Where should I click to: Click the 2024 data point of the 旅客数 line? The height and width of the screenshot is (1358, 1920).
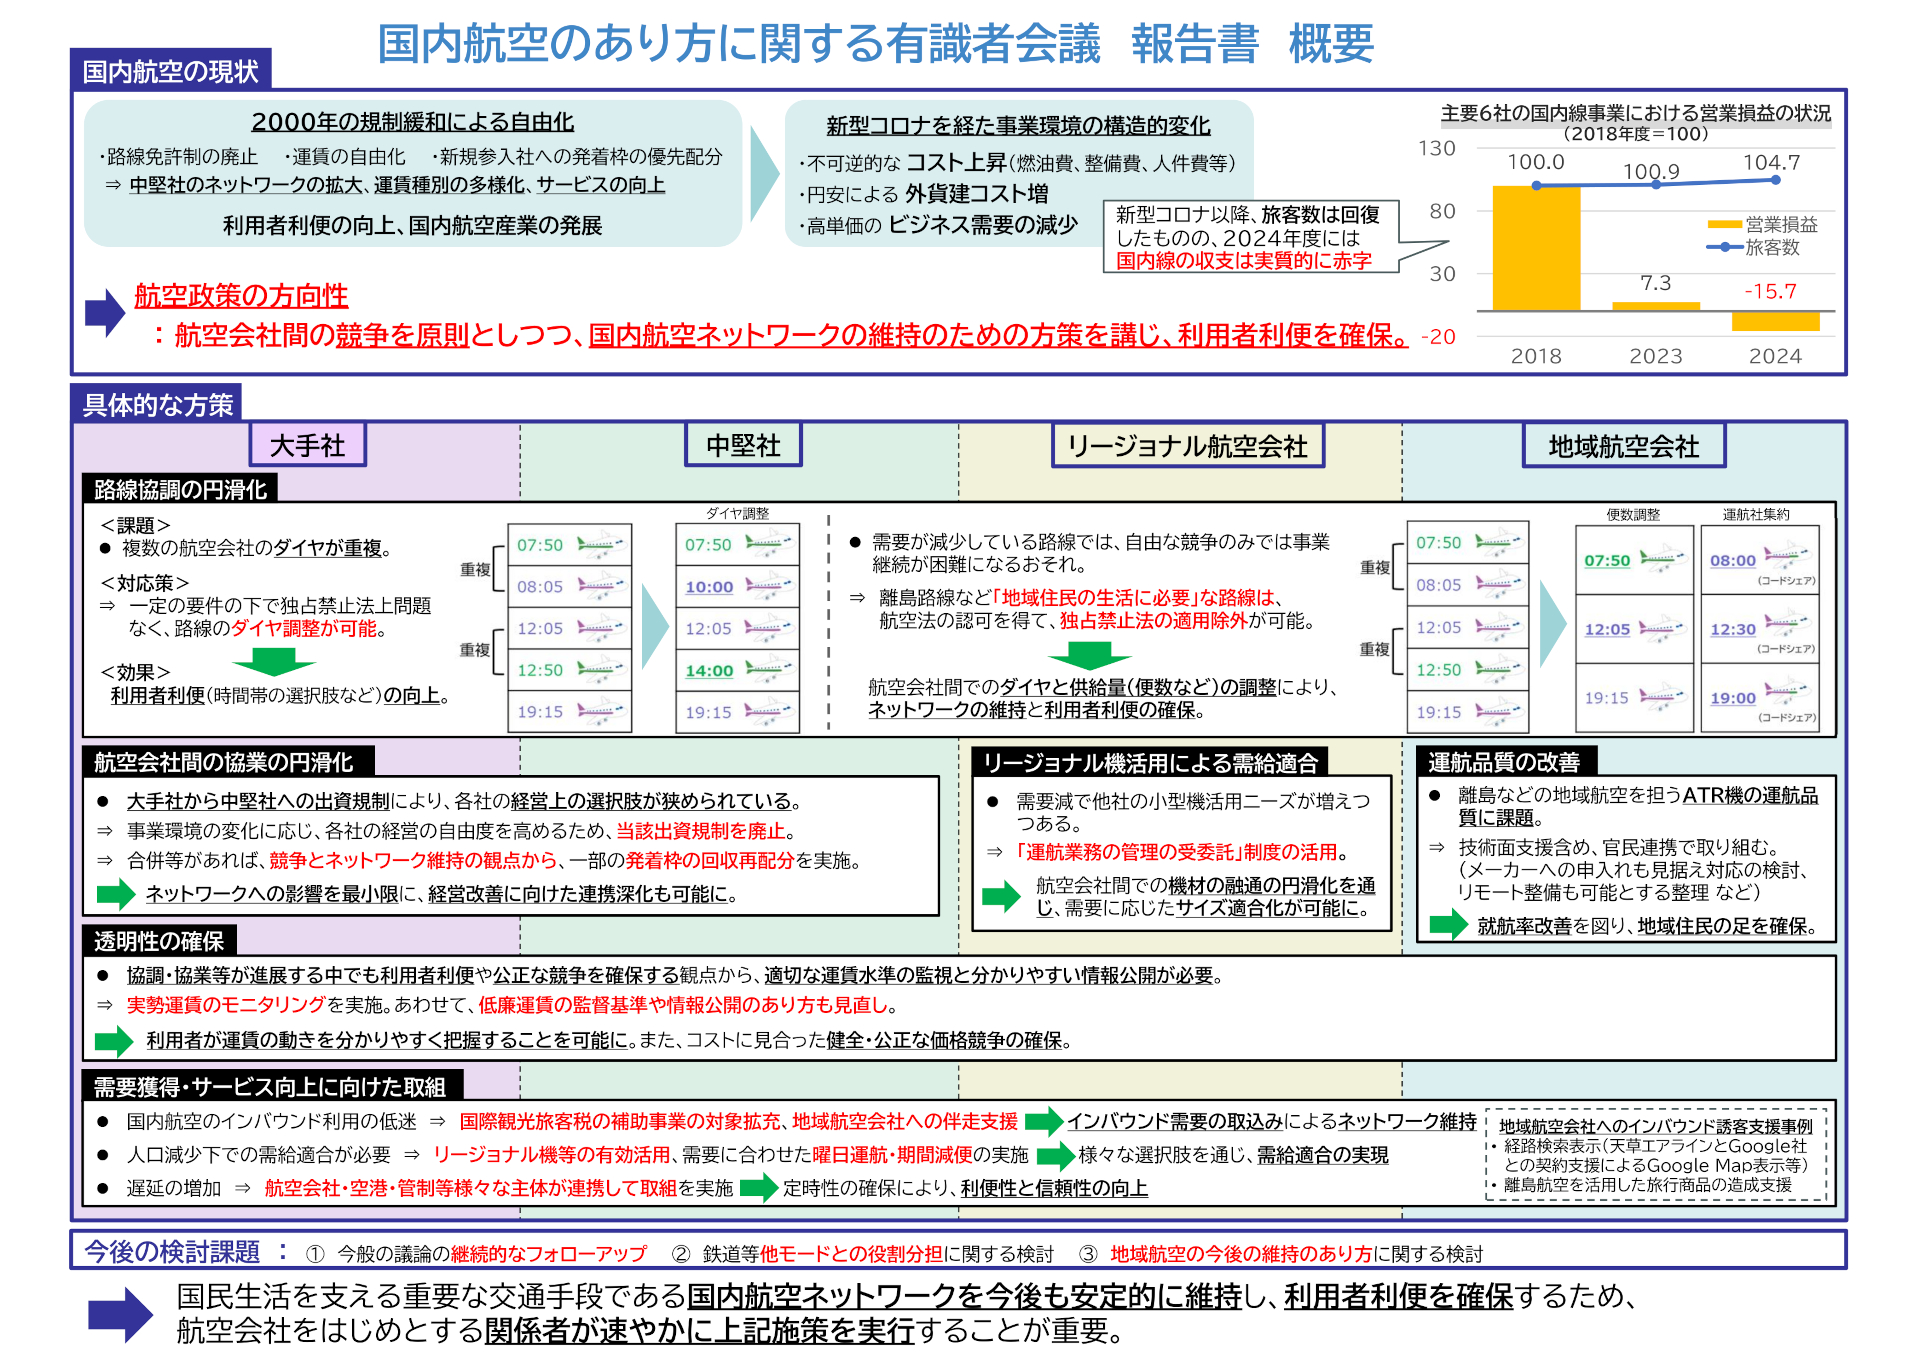1775,180
